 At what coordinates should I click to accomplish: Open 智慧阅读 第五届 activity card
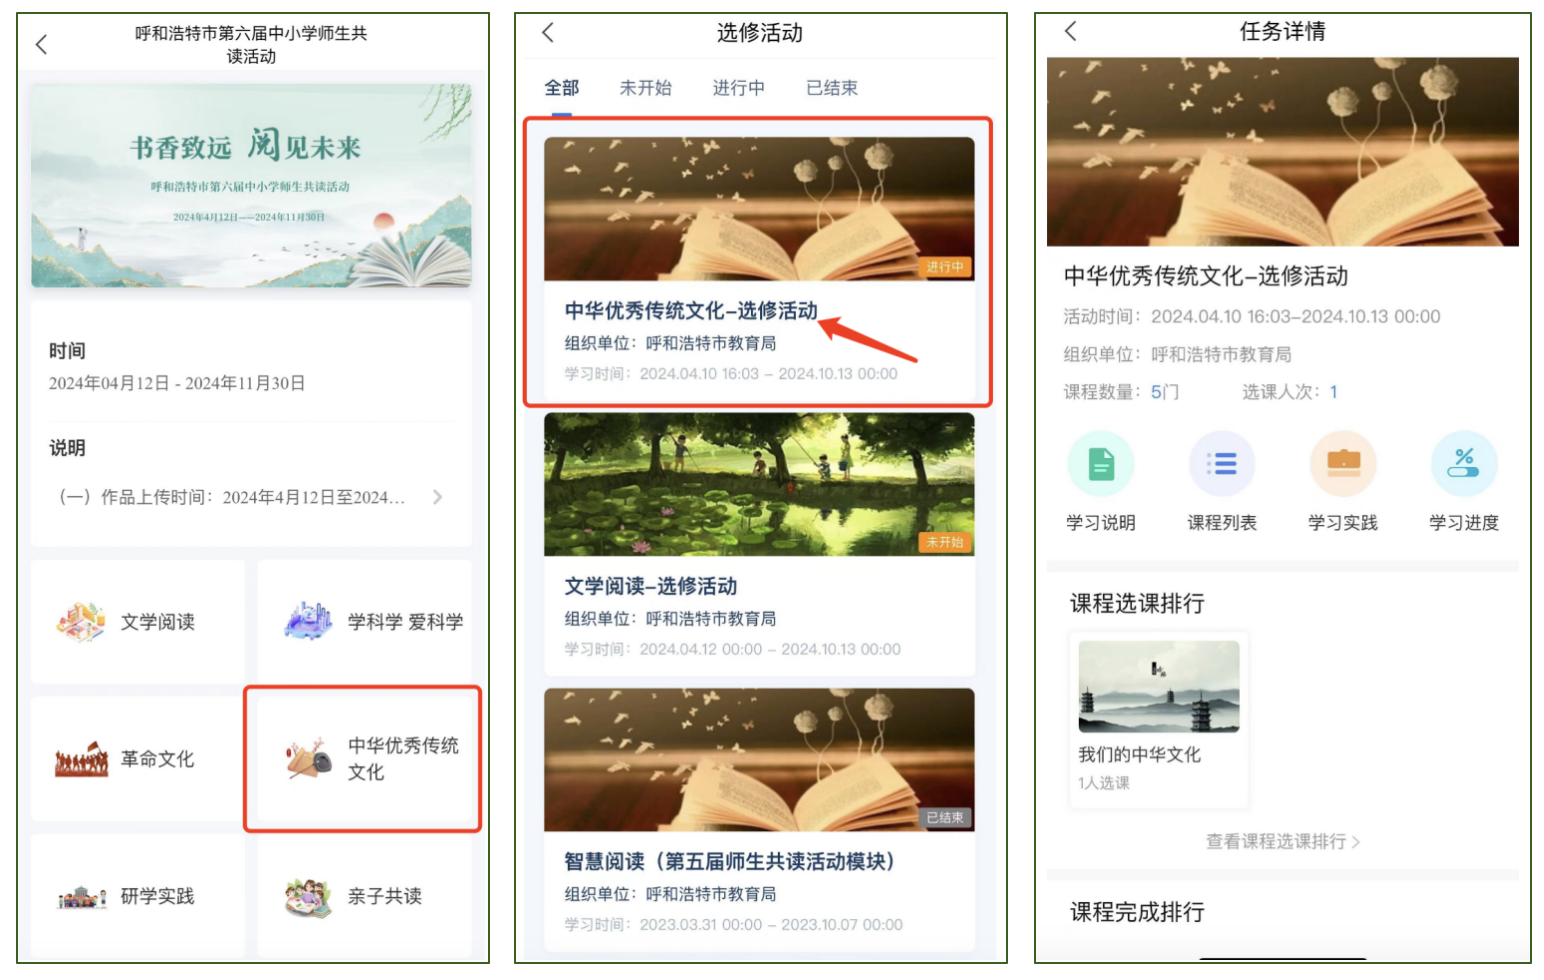[x=759, y=819]
